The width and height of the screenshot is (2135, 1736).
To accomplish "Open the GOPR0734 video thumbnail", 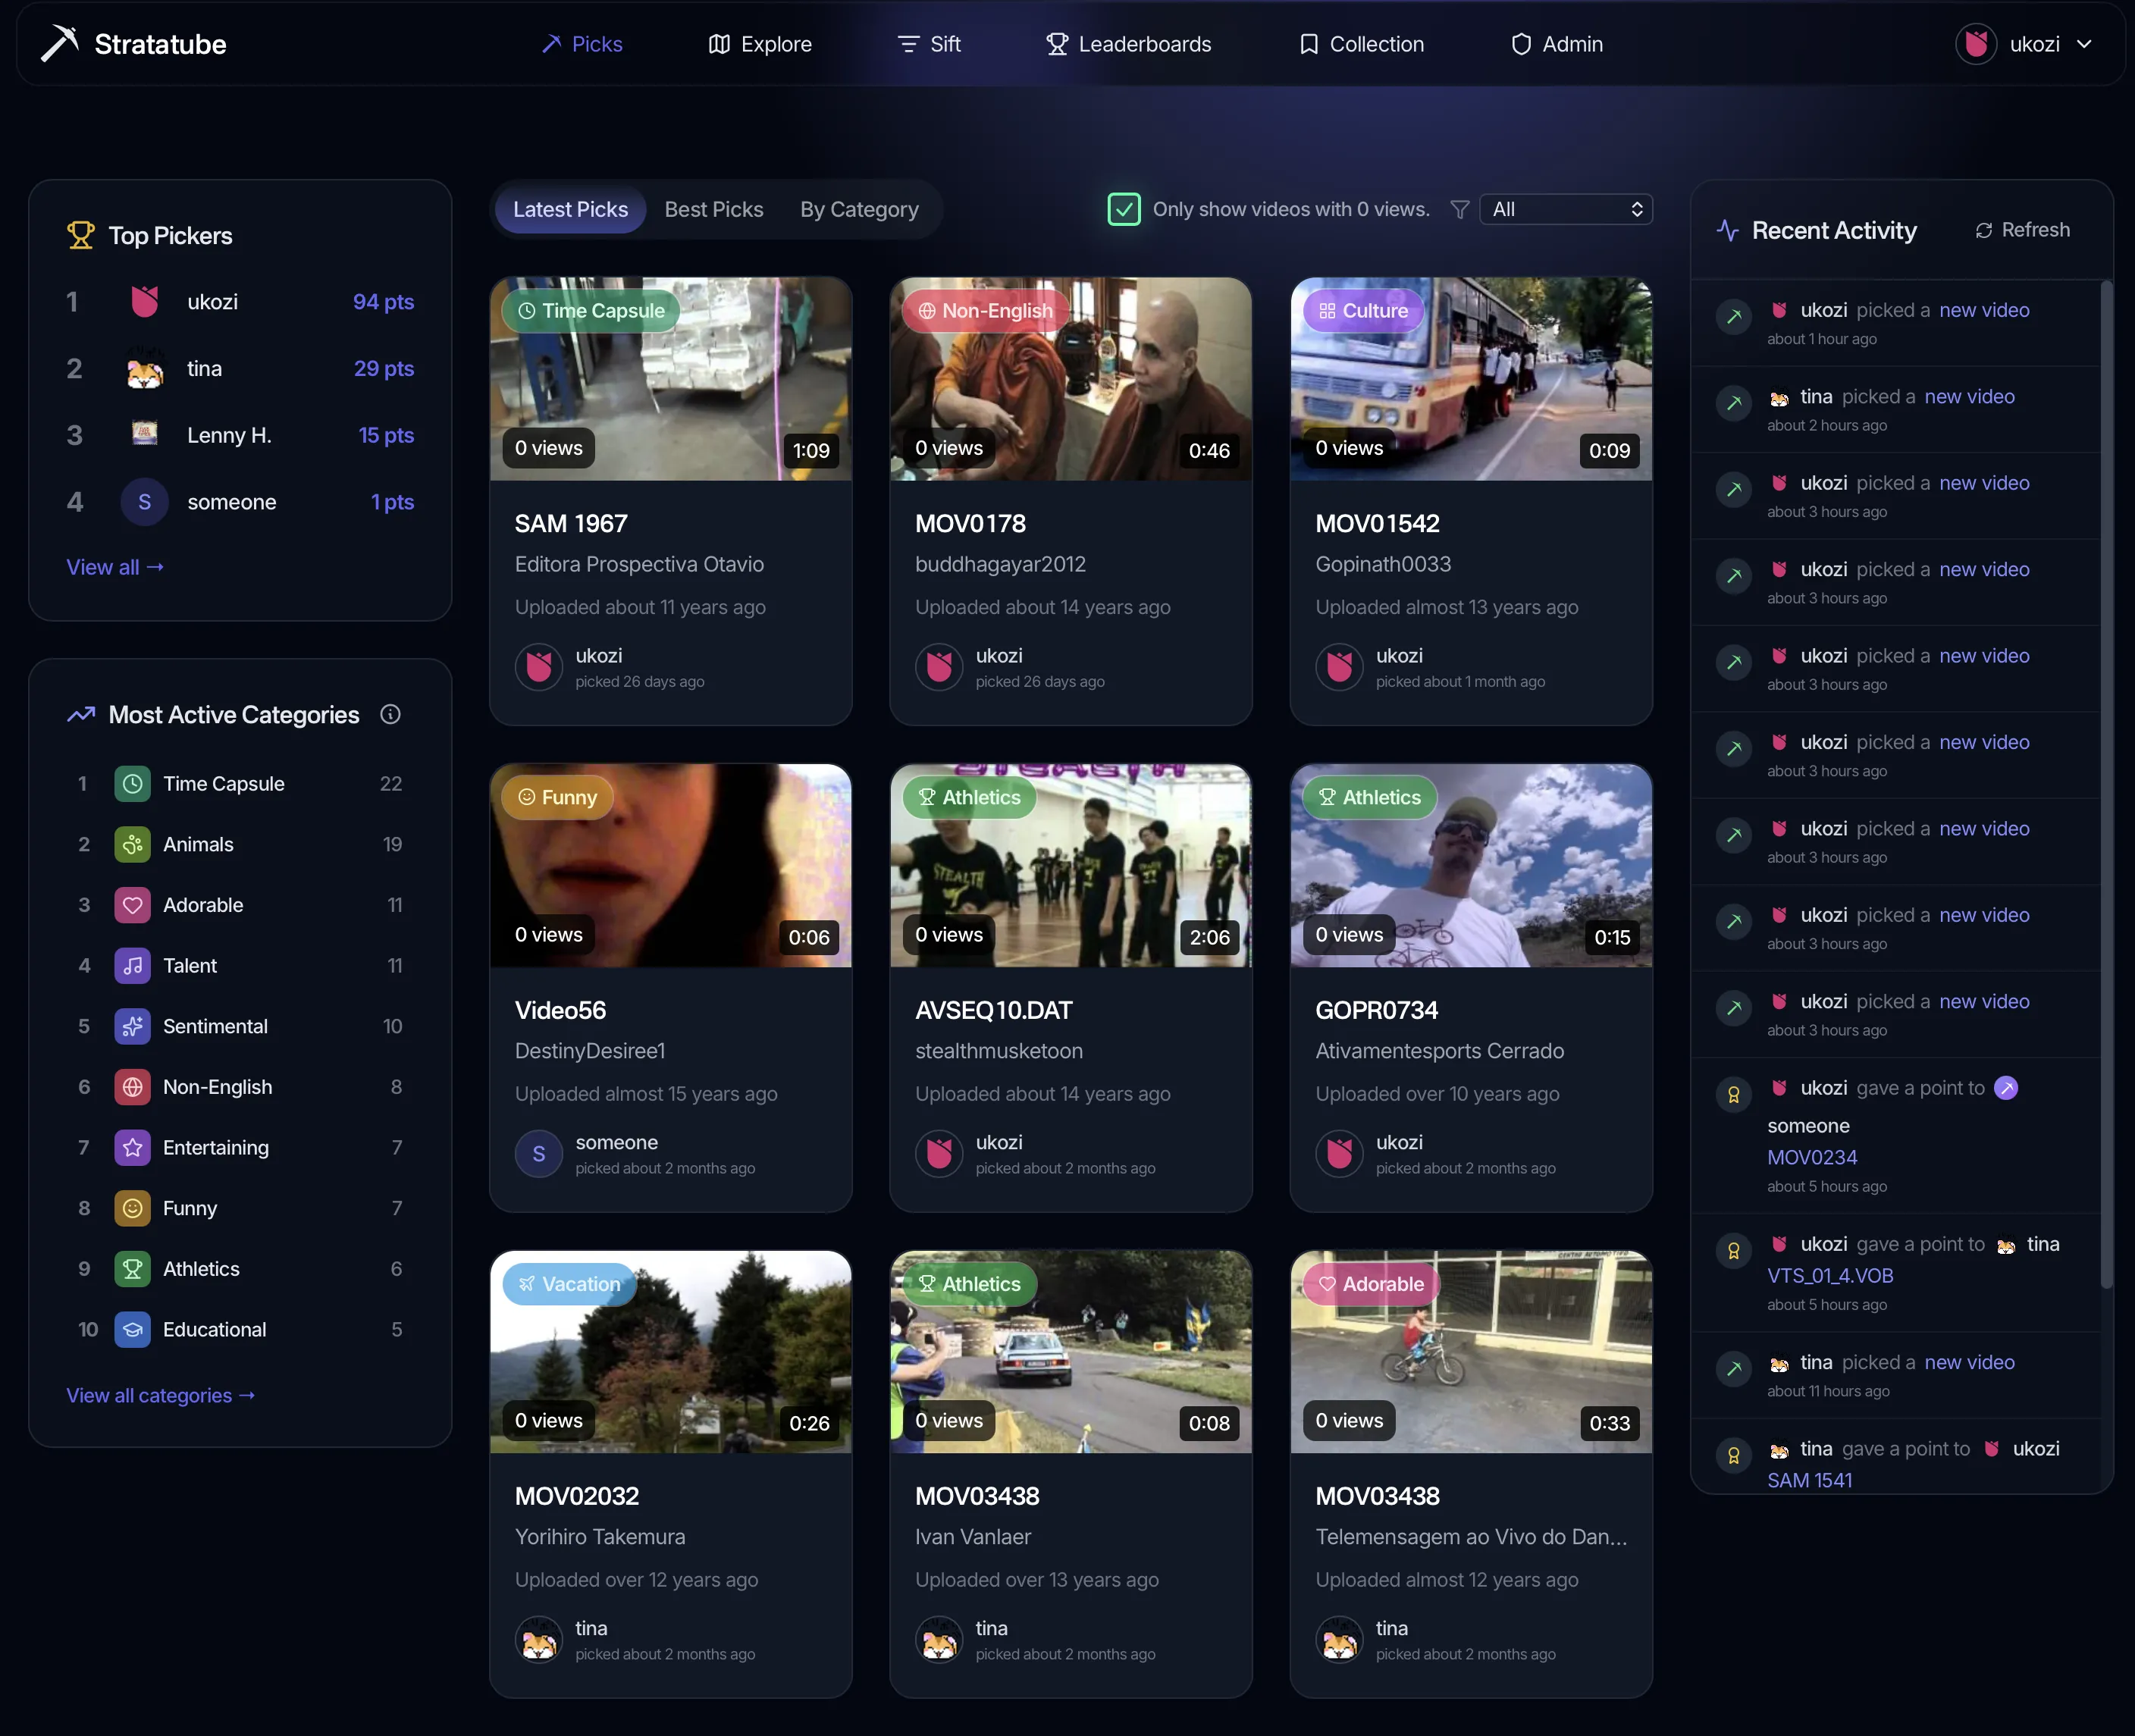I will 1470,866.
